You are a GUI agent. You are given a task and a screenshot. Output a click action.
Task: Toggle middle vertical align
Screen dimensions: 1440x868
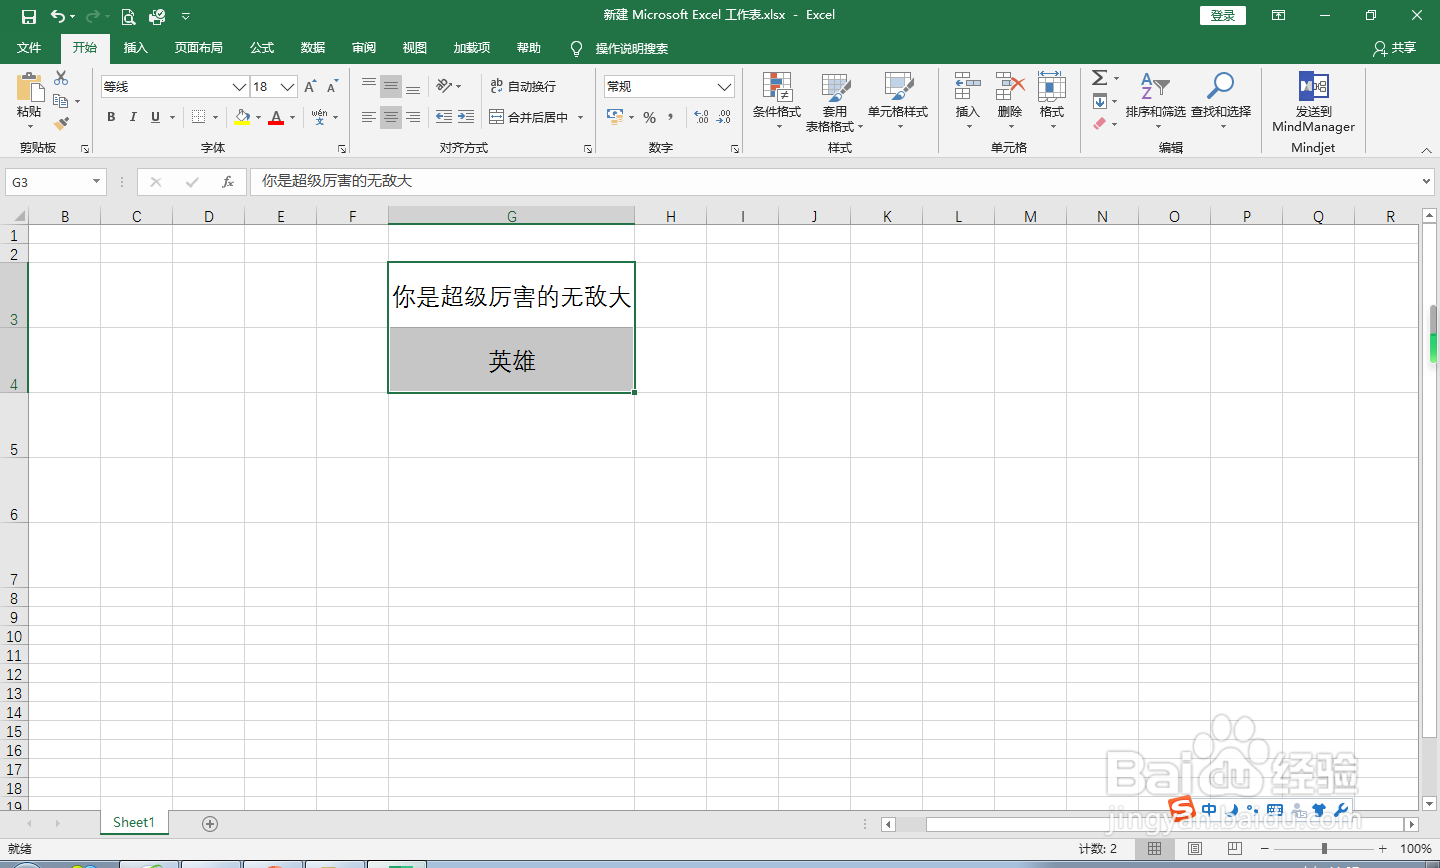[391, 86]
